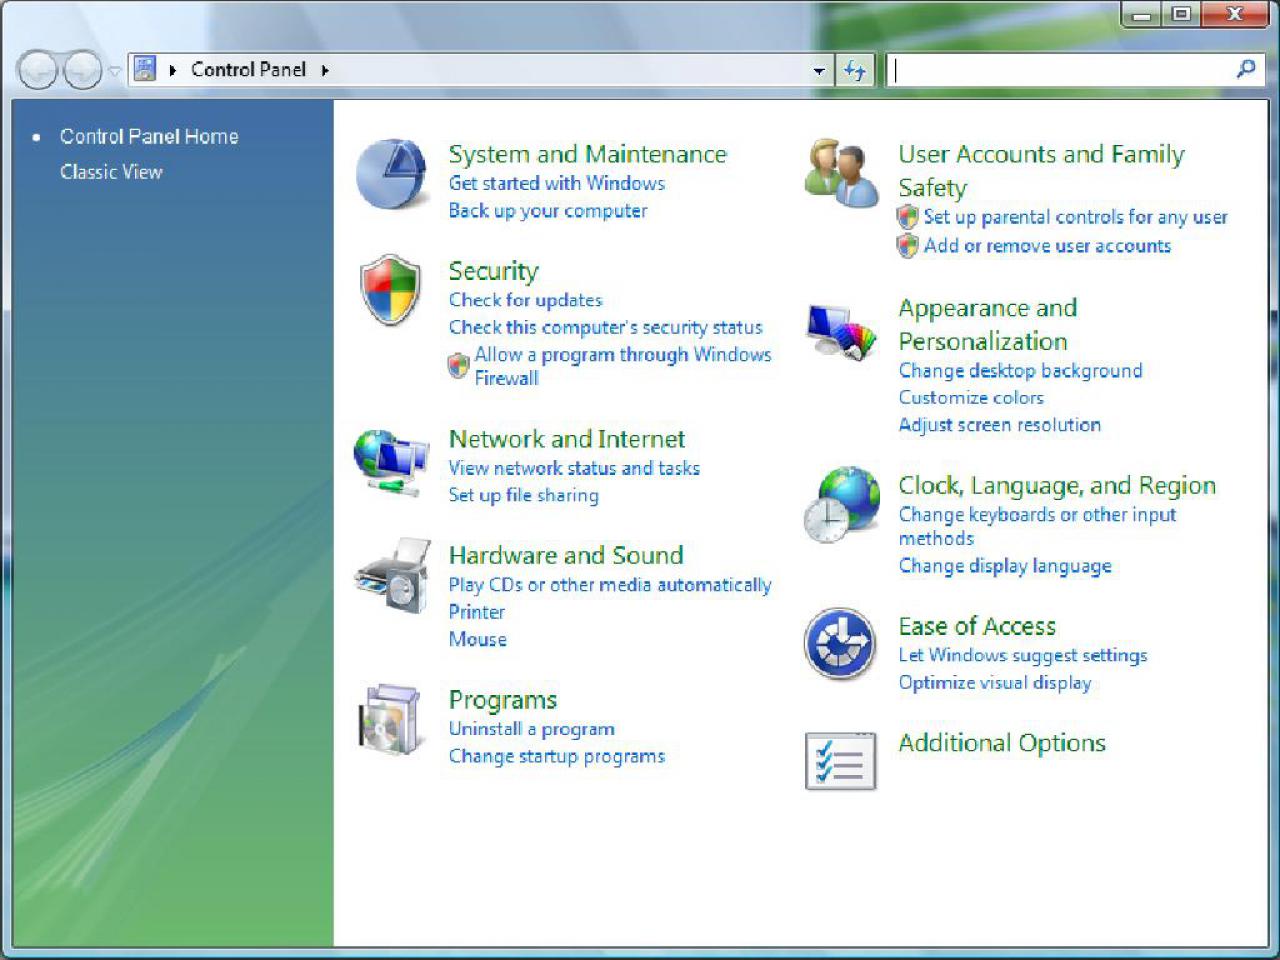Click the Security shield icon
Image resolution: width=1280 pixels, height=960 pixels.
coord(390,290)
